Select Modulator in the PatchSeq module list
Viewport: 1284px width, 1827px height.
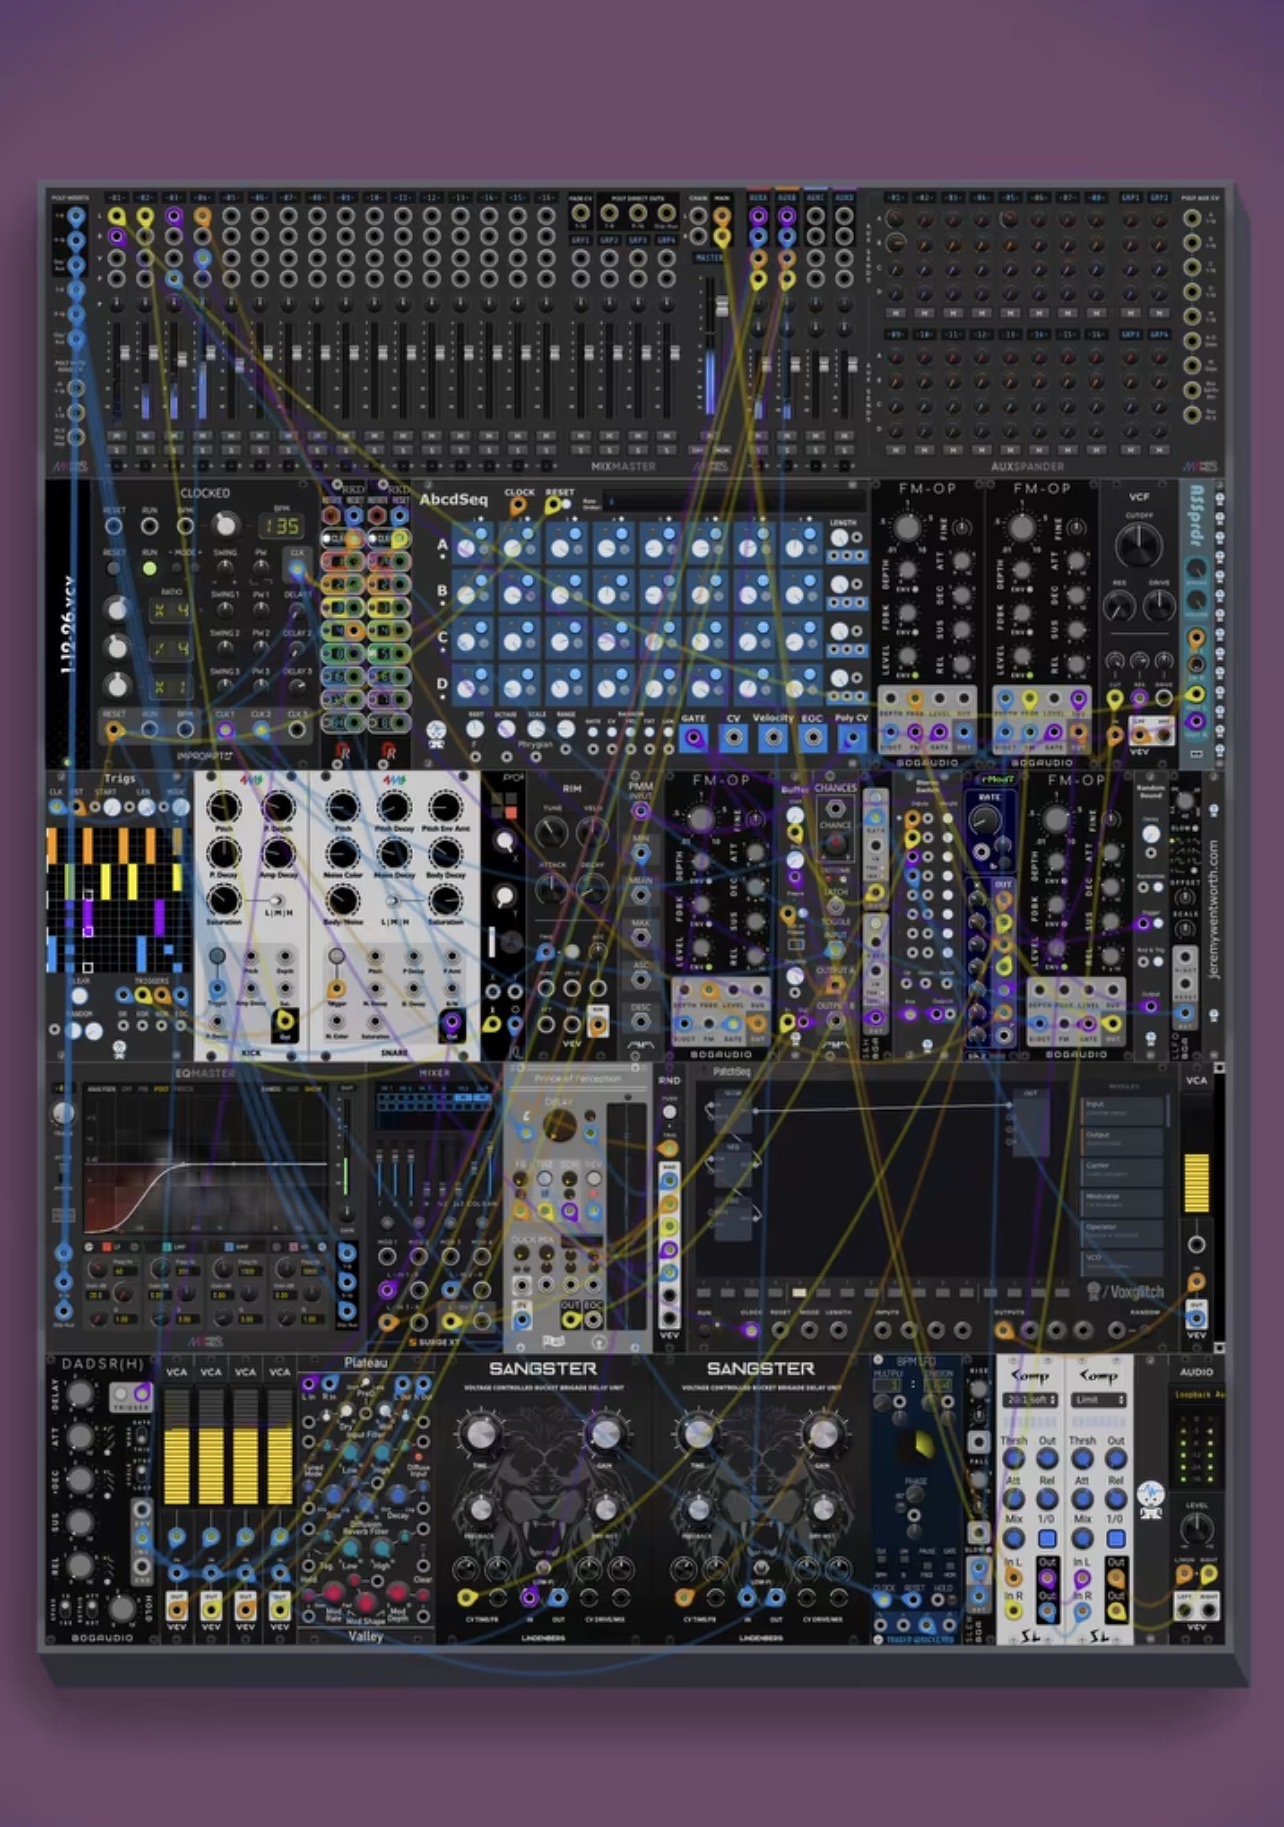pos(1124,1201)
